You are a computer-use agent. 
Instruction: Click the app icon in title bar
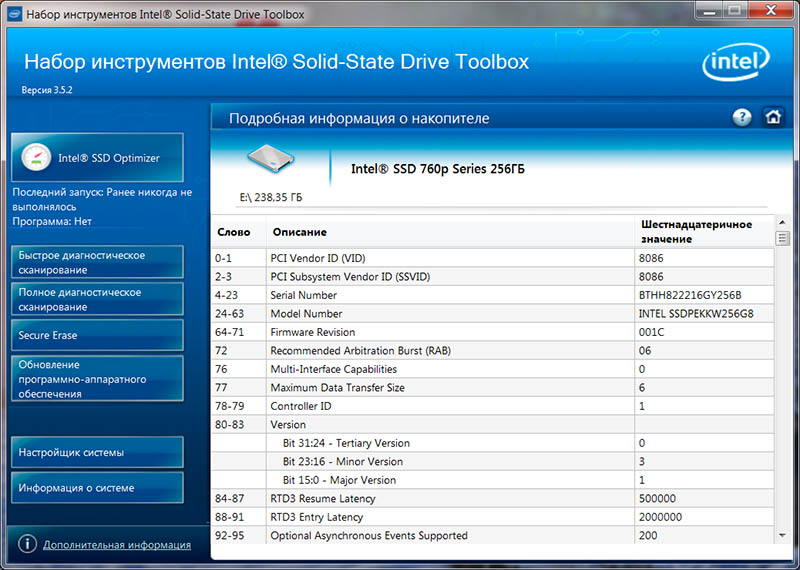11,14
